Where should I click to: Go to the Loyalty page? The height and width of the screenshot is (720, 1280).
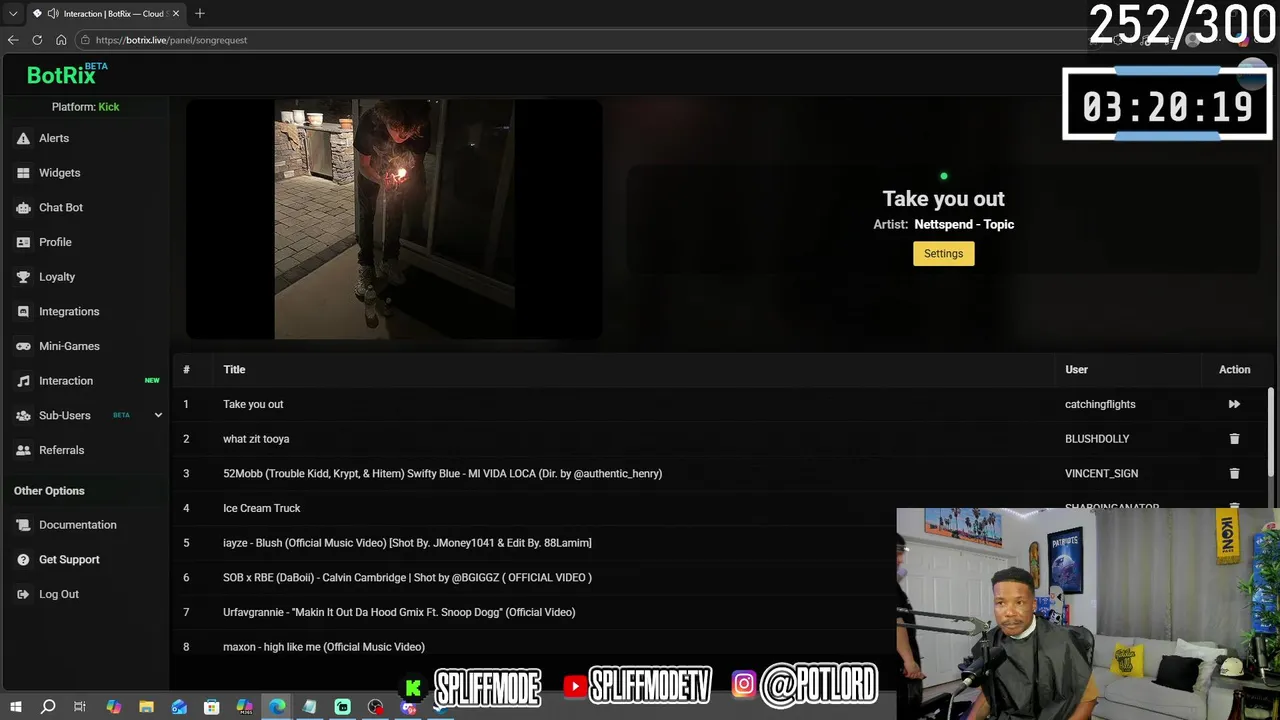click(57, 277)
